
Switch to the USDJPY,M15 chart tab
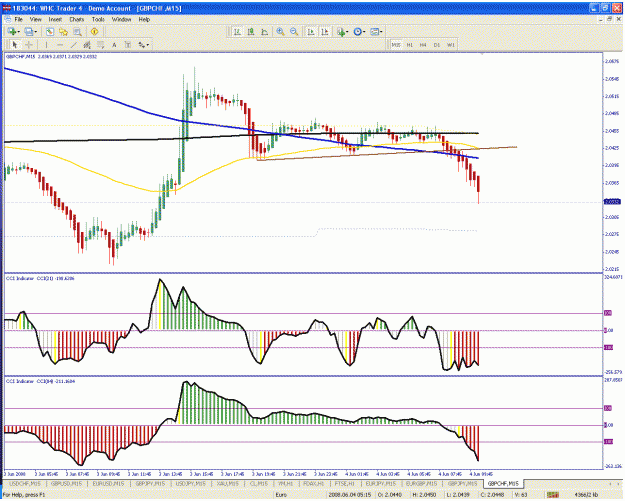[x=191, y=483]
